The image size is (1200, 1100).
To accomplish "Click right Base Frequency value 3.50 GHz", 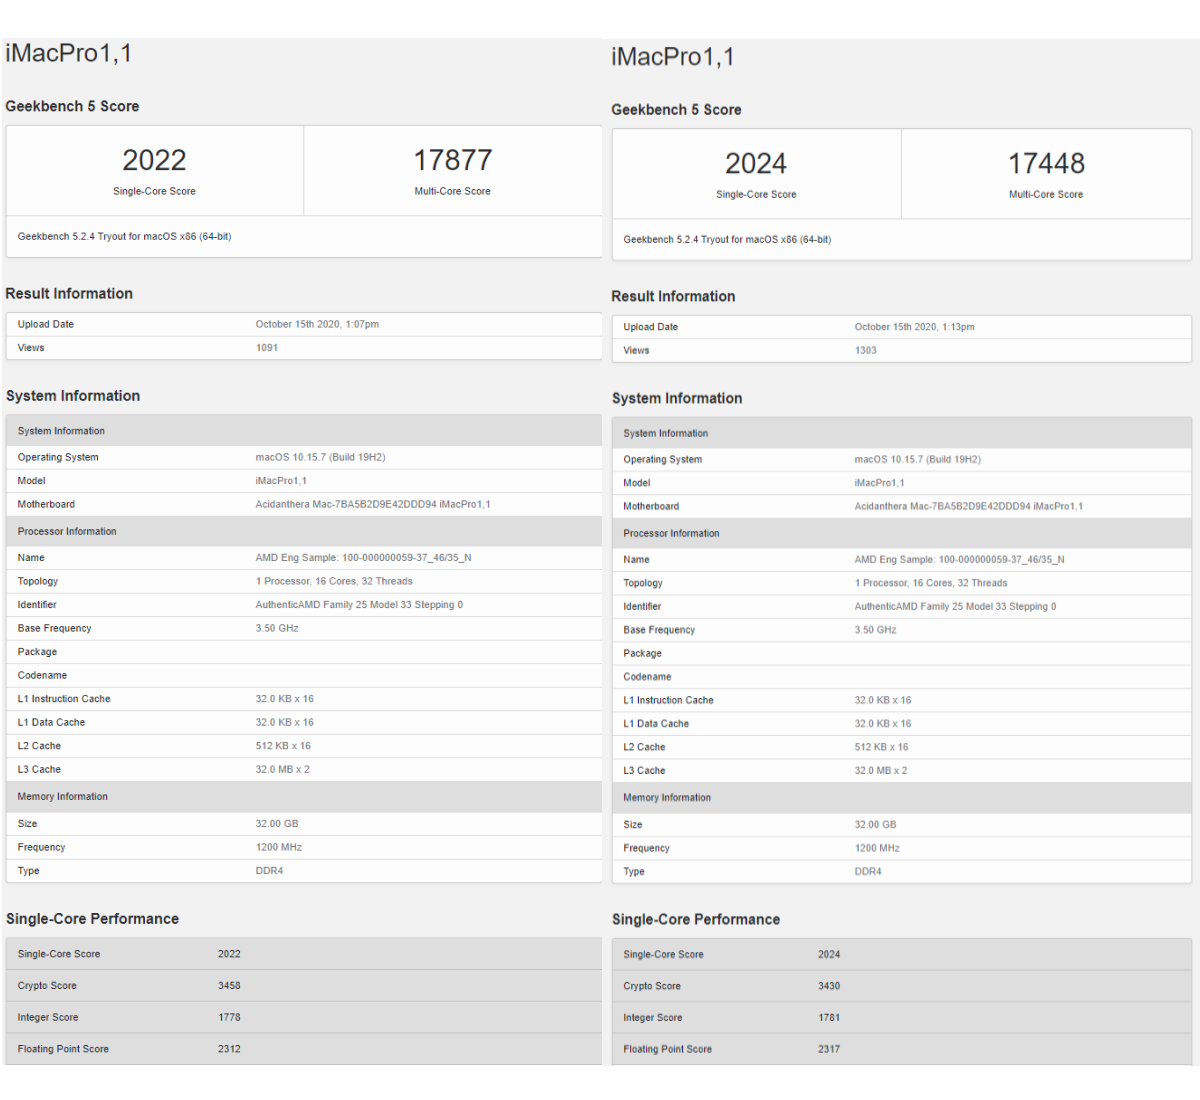I will tap(875, 630).
